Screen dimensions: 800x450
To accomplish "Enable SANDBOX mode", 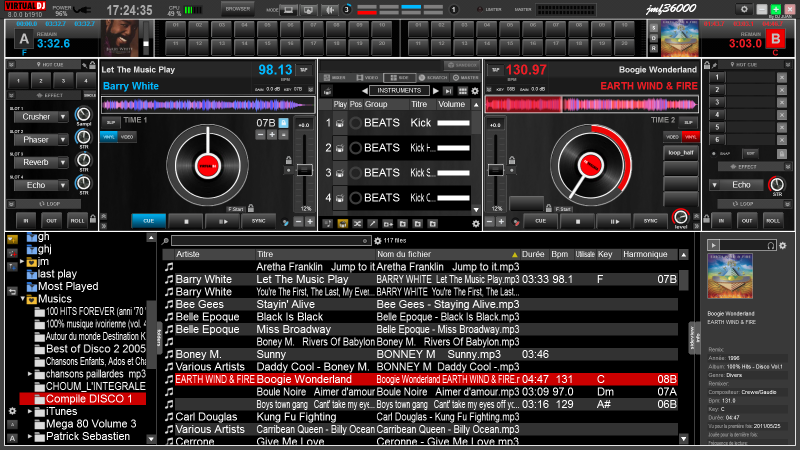I will 462,65.
